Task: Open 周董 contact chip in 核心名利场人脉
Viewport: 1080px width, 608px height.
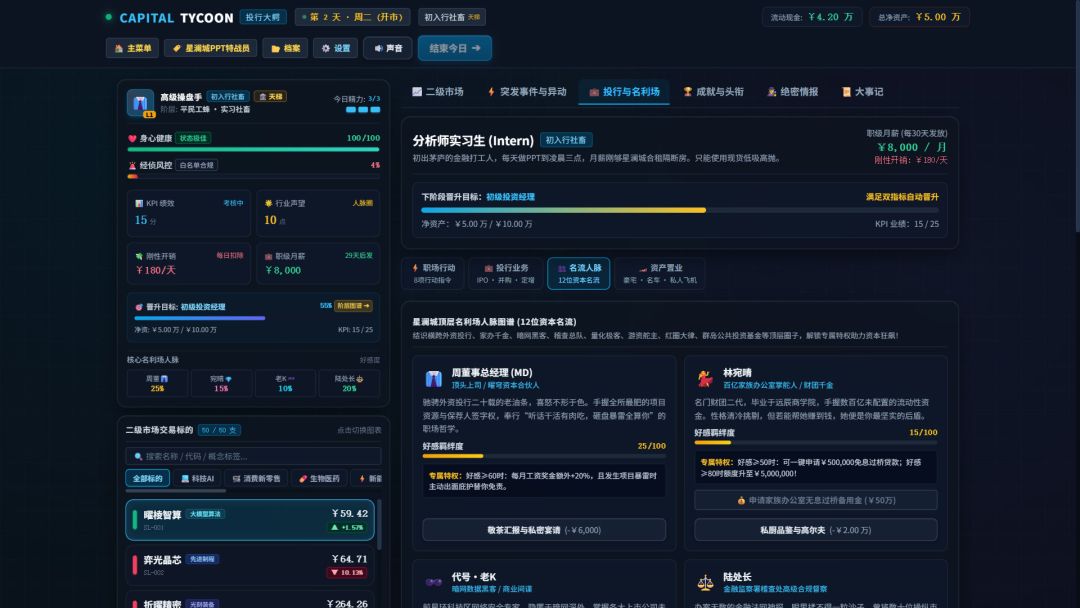Action: (157, 384)
